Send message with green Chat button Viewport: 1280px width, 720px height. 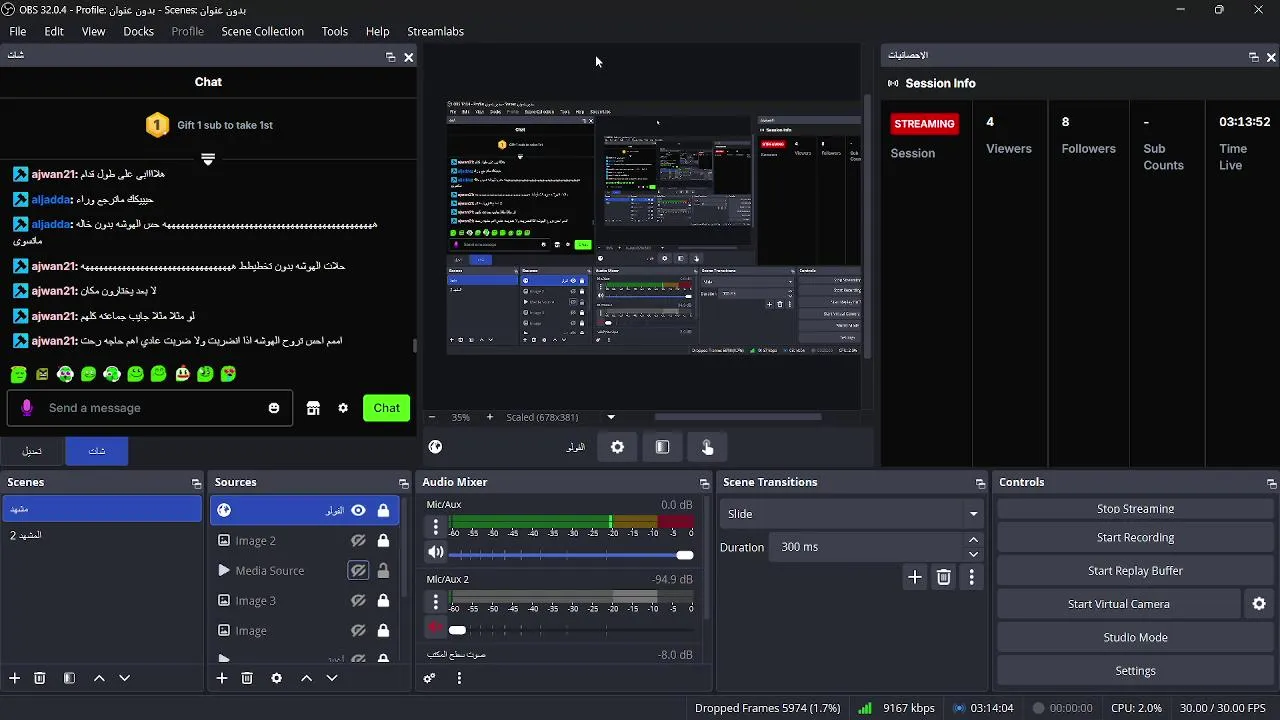387,408
